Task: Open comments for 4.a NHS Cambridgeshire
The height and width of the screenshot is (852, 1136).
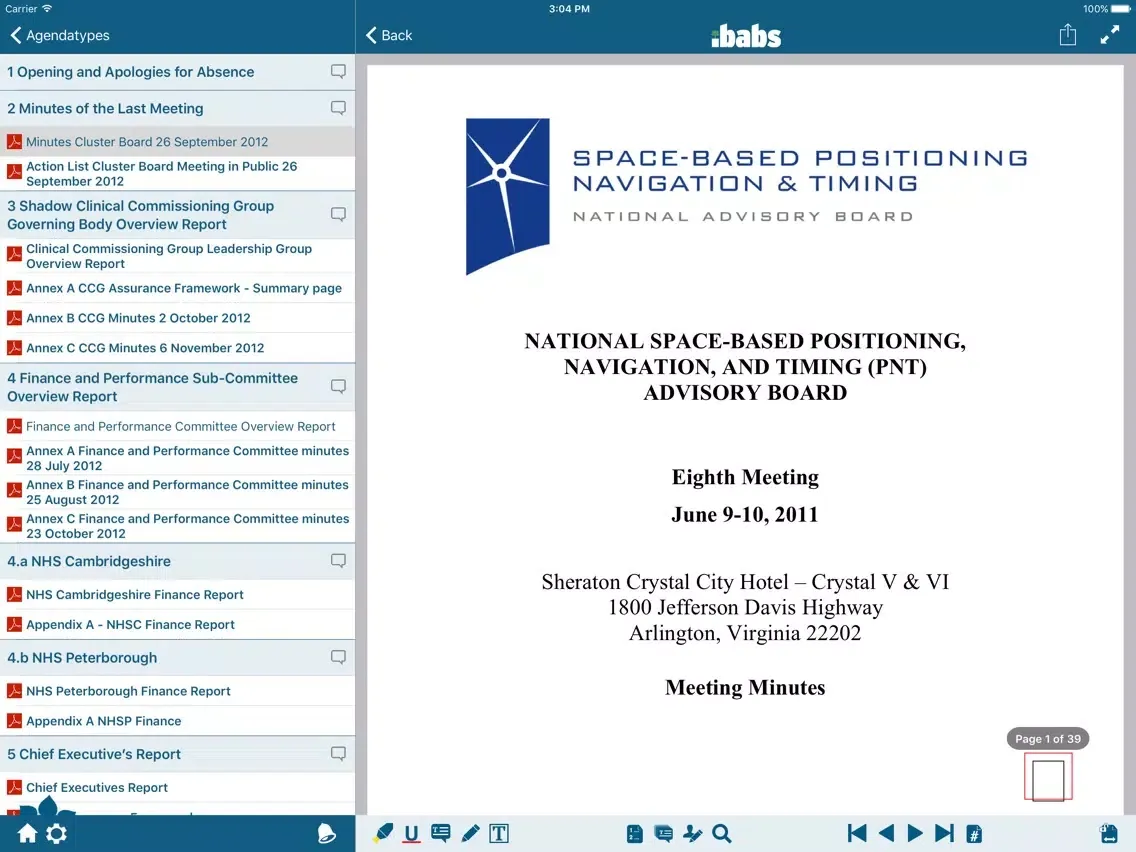Action: (x=338, y=561)
